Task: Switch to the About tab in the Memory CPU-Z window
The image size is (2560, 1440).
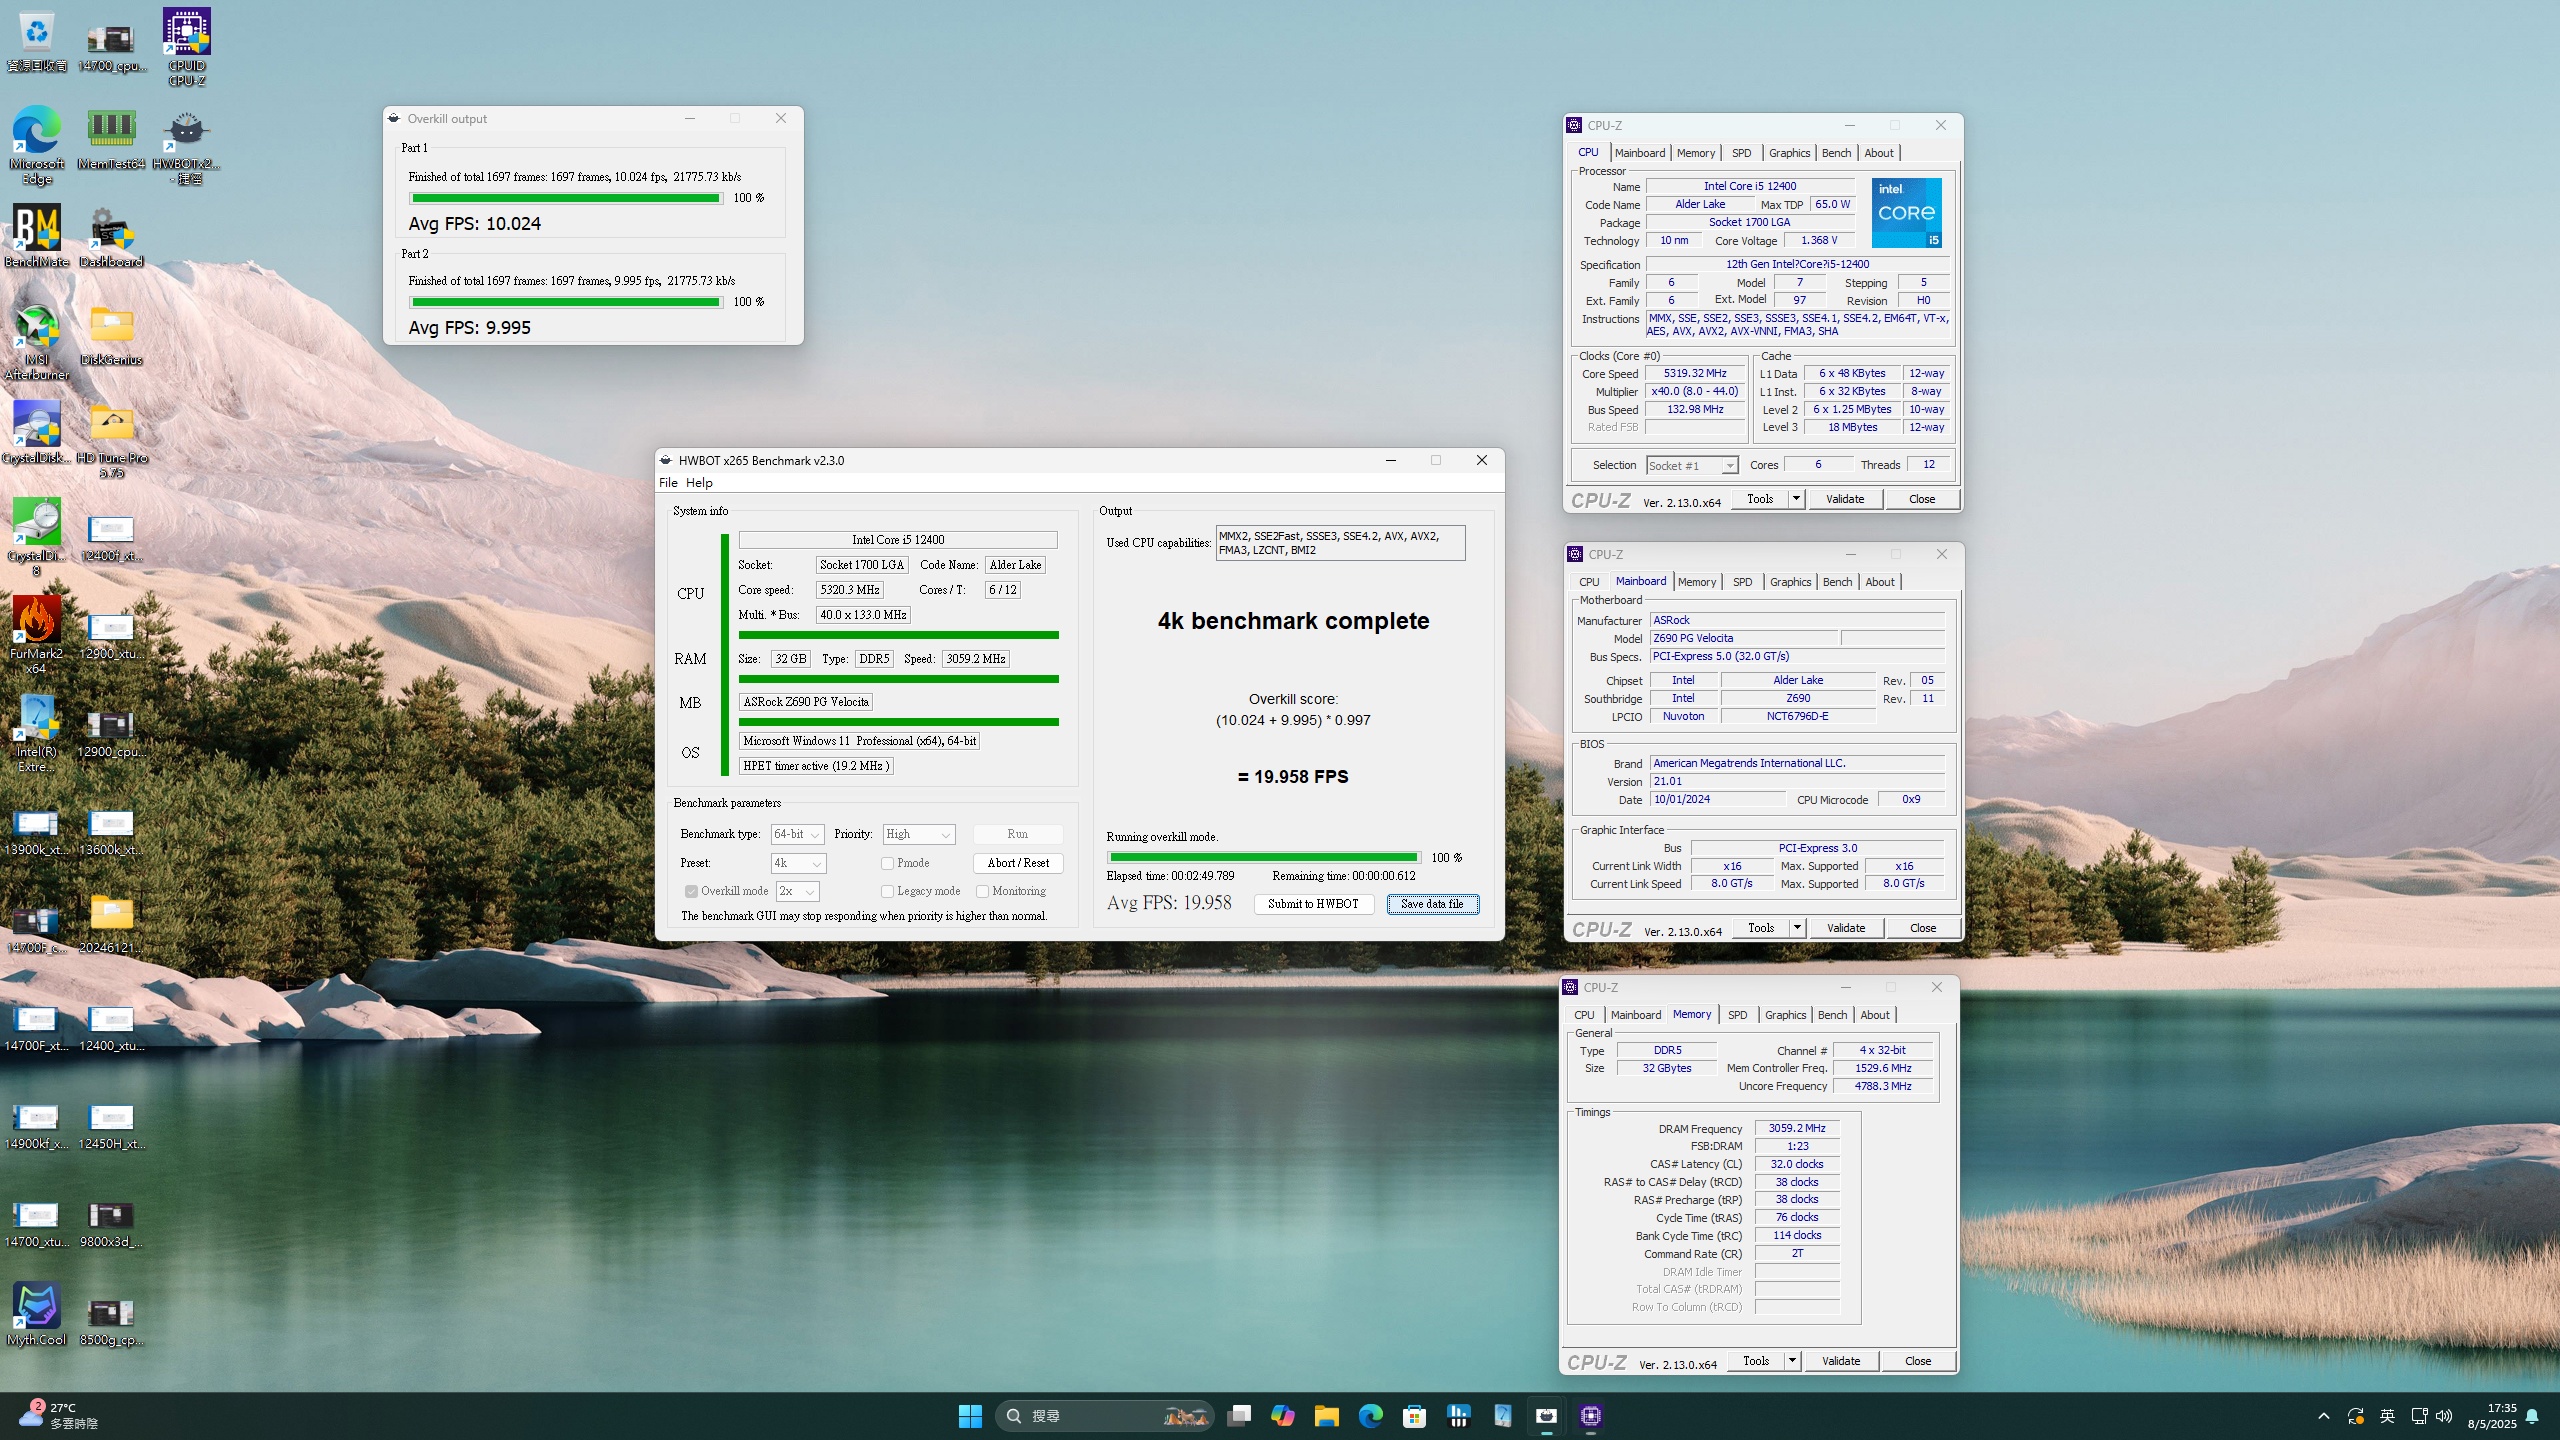Action: click(x=1875, y=1015)
